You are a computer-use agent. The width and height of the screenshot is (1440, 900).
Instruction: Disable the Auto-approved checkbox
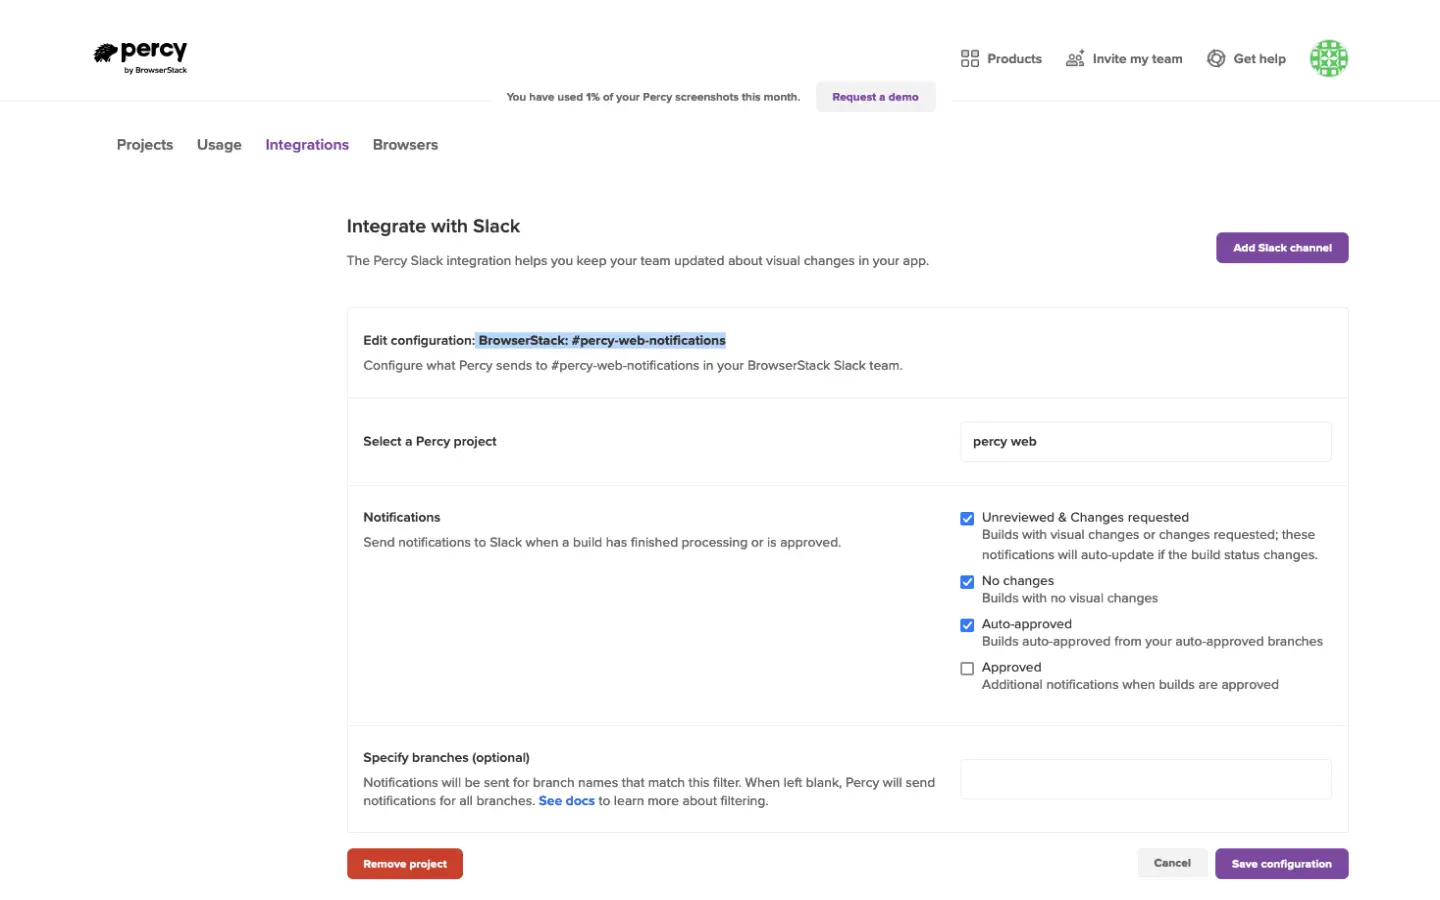coord(967,625)
